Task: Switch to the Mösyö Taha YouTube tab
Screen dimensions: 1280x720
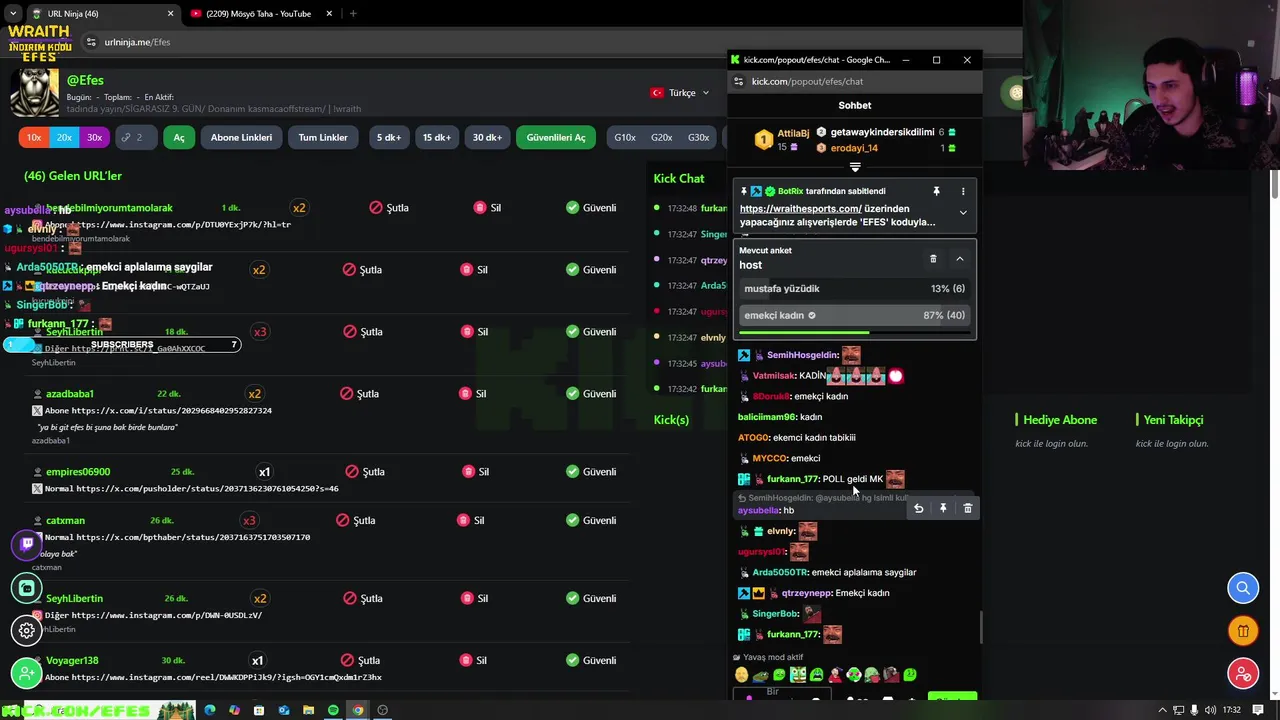Action: tap(260, 13)
